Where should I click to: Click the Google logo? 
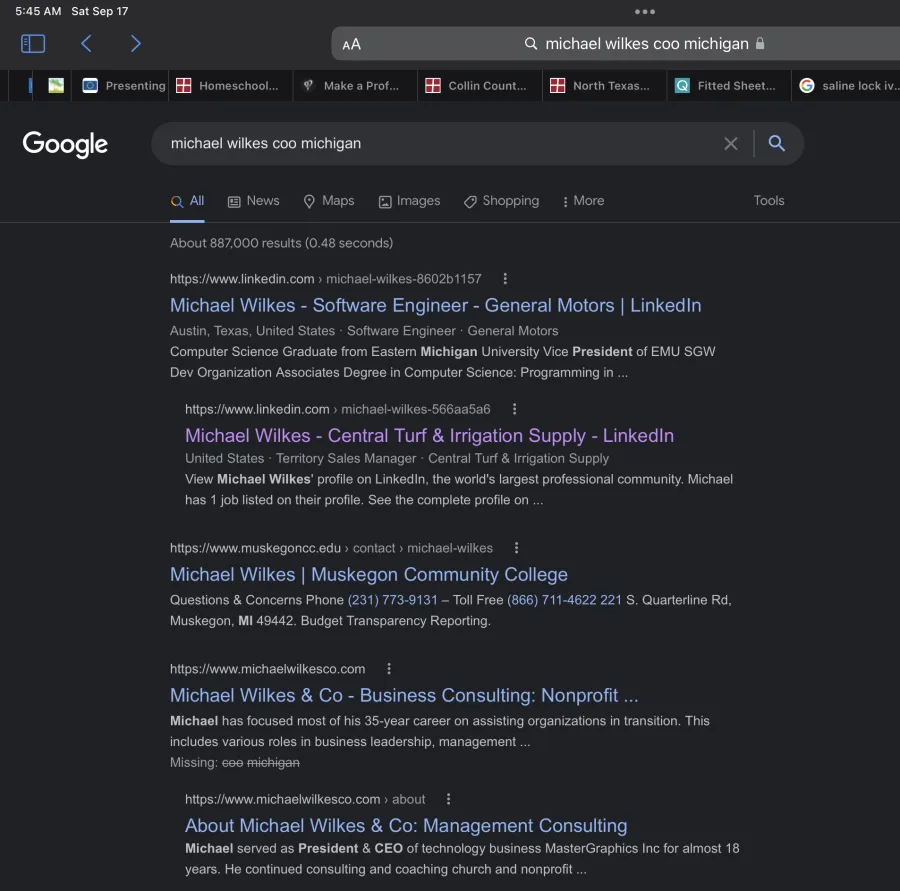click(x=65, y=144)
